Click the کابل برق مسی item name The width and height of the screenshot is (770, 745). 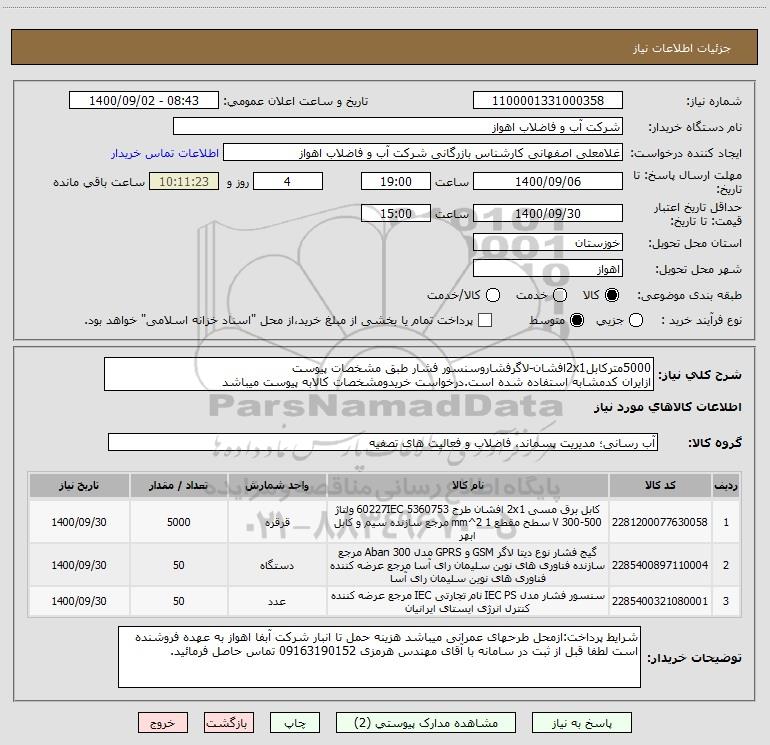[468, 522]
